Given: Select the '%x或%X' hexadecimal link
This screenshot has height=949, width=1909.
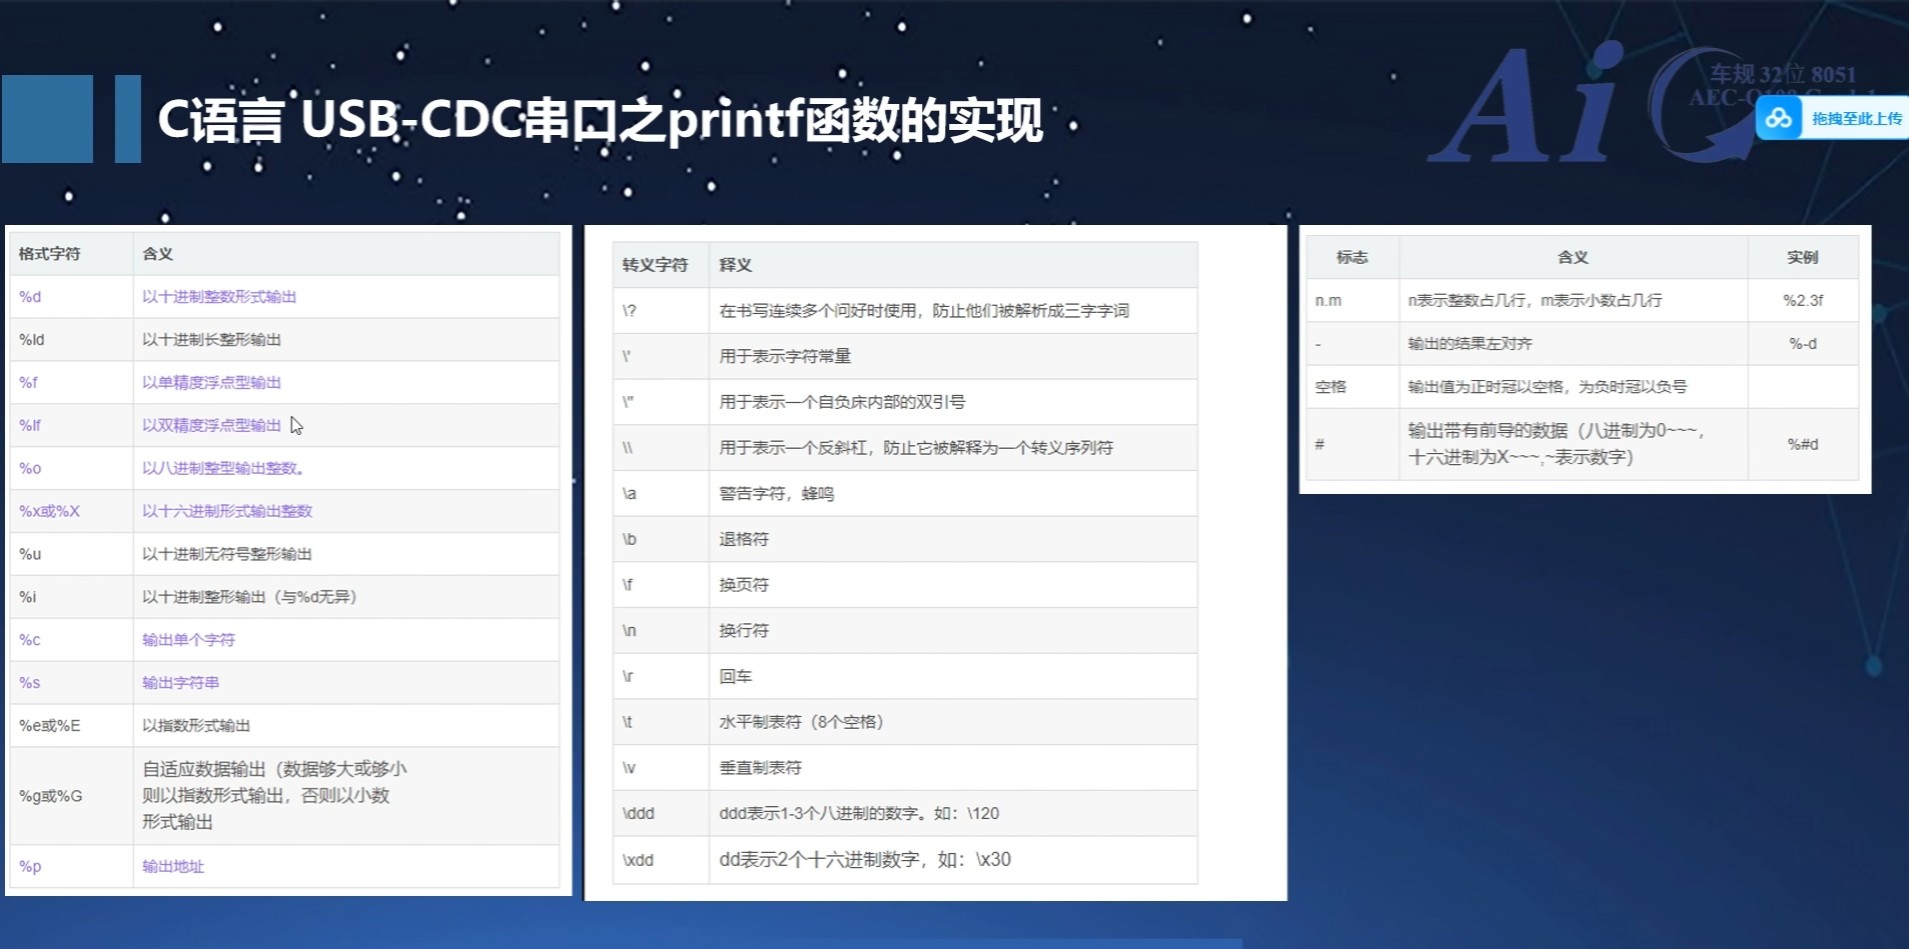Looking at the screenshot, I should coord(49,512).
